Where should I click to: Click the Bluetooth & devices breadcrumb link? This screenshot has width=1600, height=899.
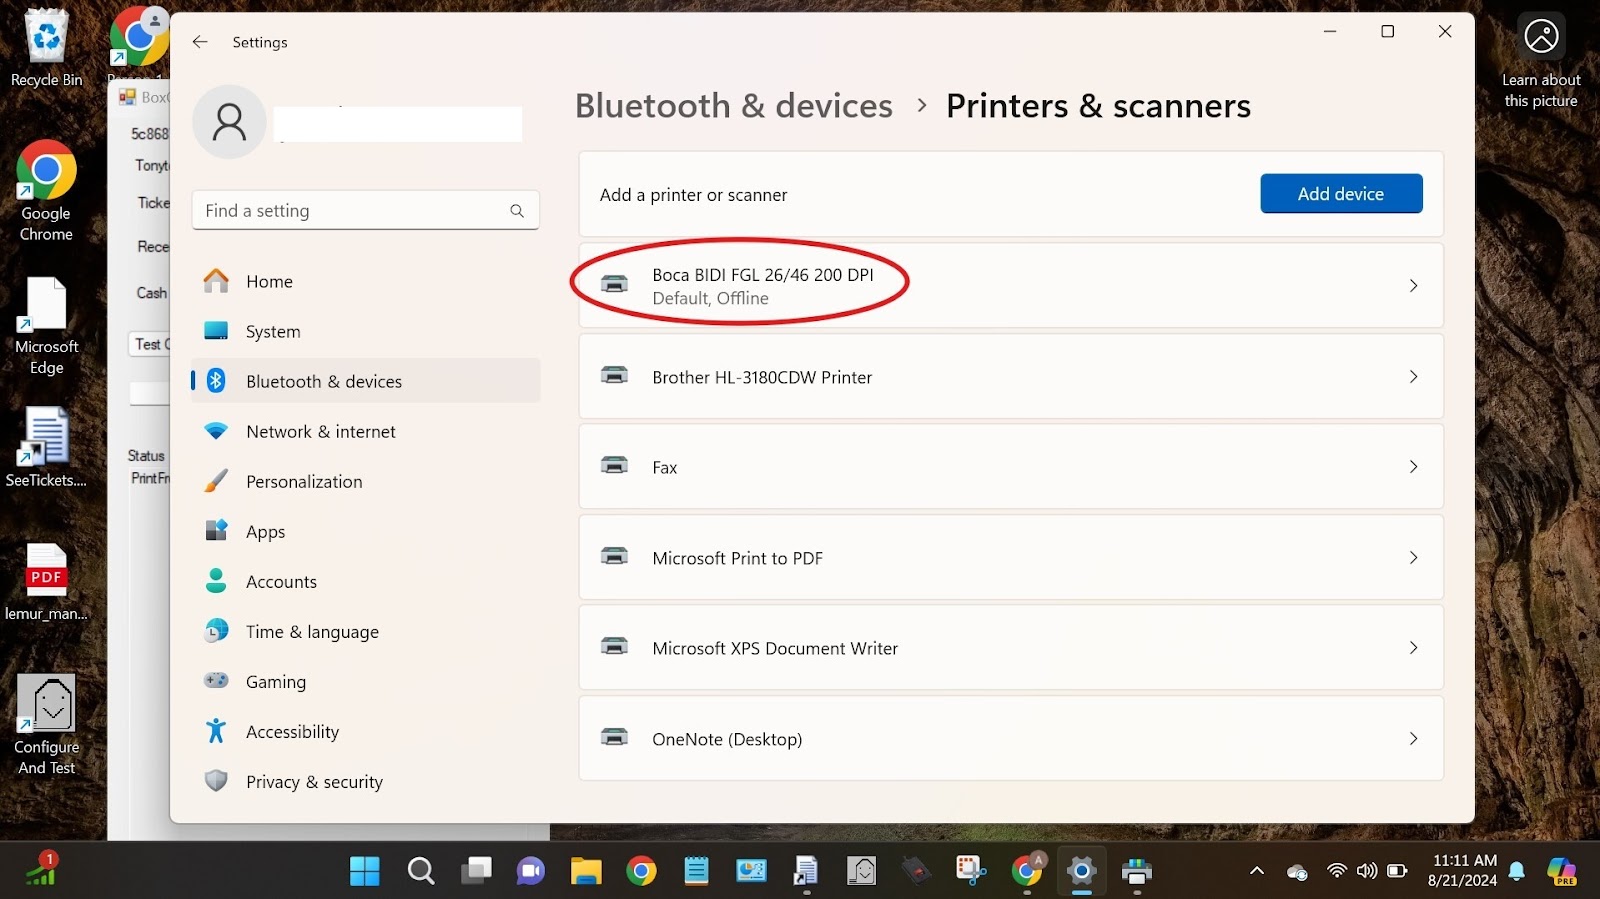point(733,106)
